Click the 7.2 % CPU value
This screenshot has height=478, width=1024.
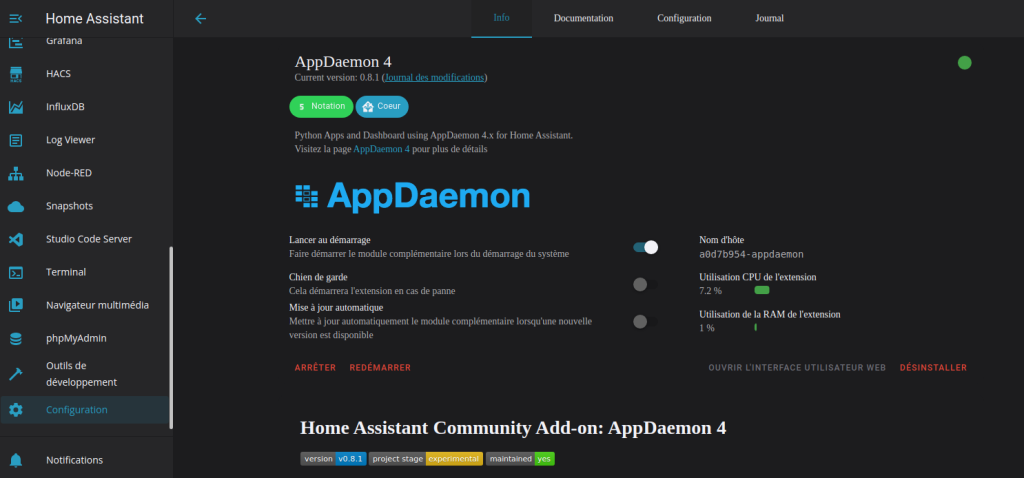coord(711,291)
